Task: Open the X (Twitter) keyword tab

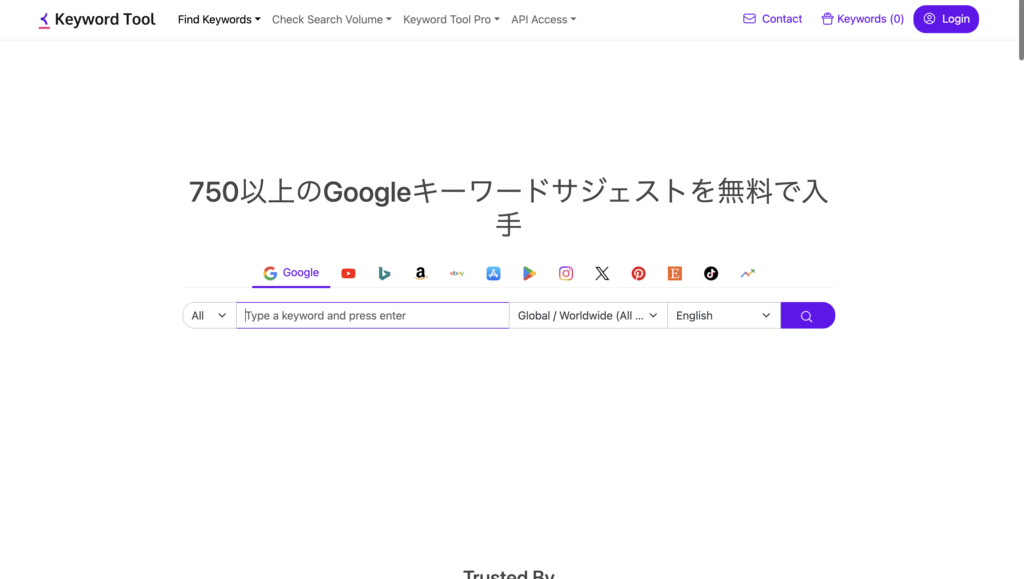Action: point(602,274)
